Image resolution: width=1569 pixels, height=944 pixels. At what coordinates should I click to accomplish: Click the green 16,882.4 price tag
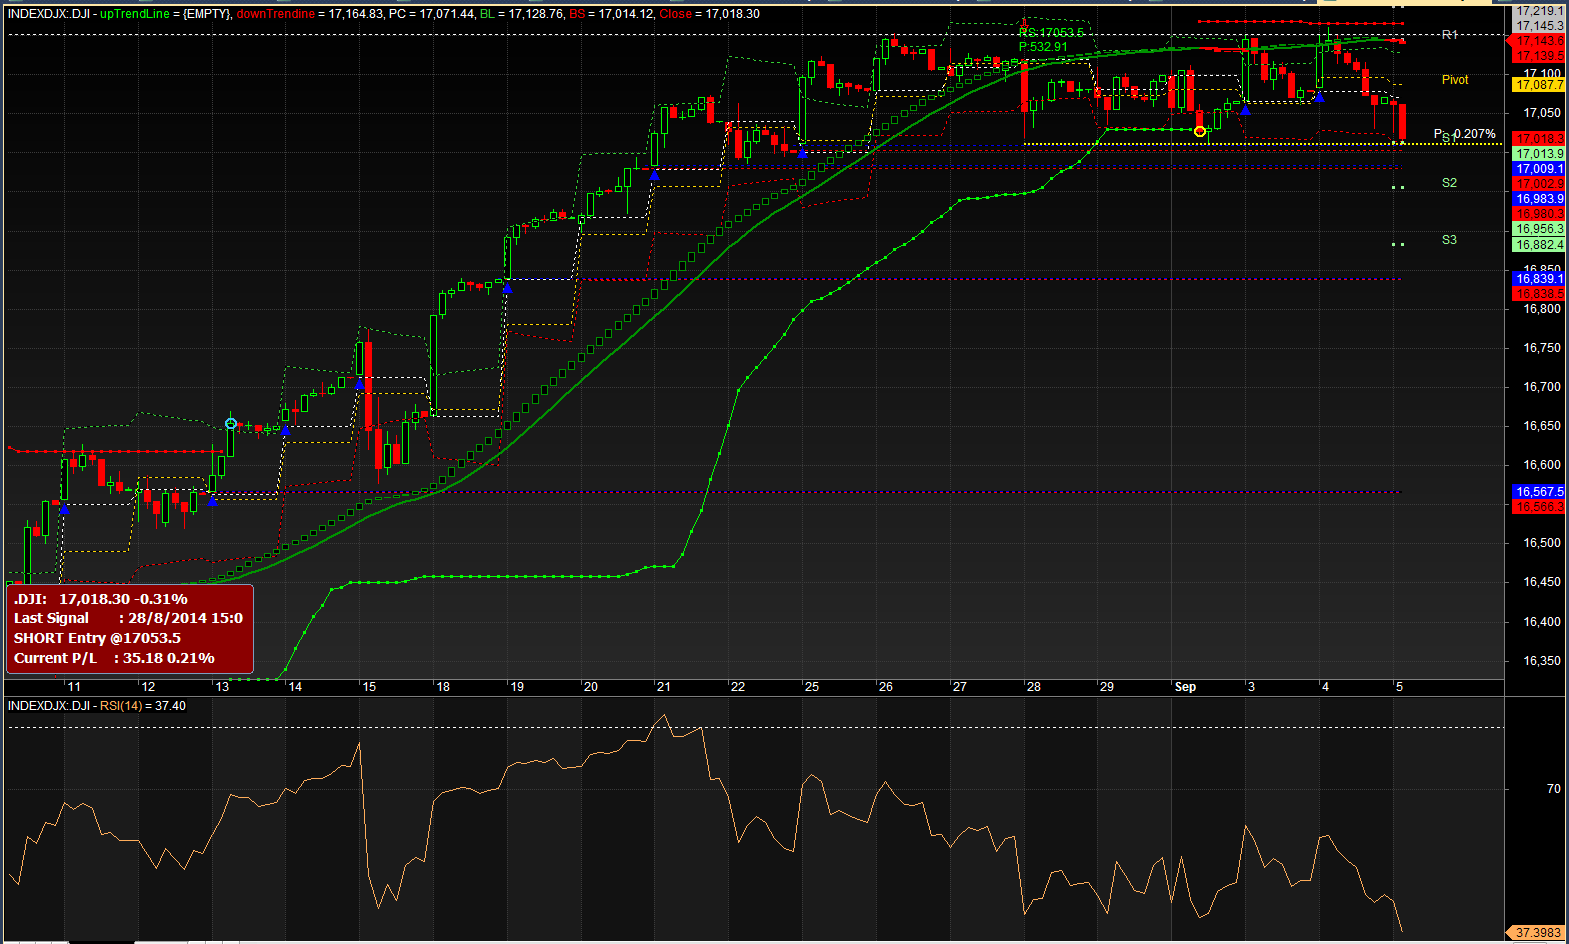click(1539, 245)
